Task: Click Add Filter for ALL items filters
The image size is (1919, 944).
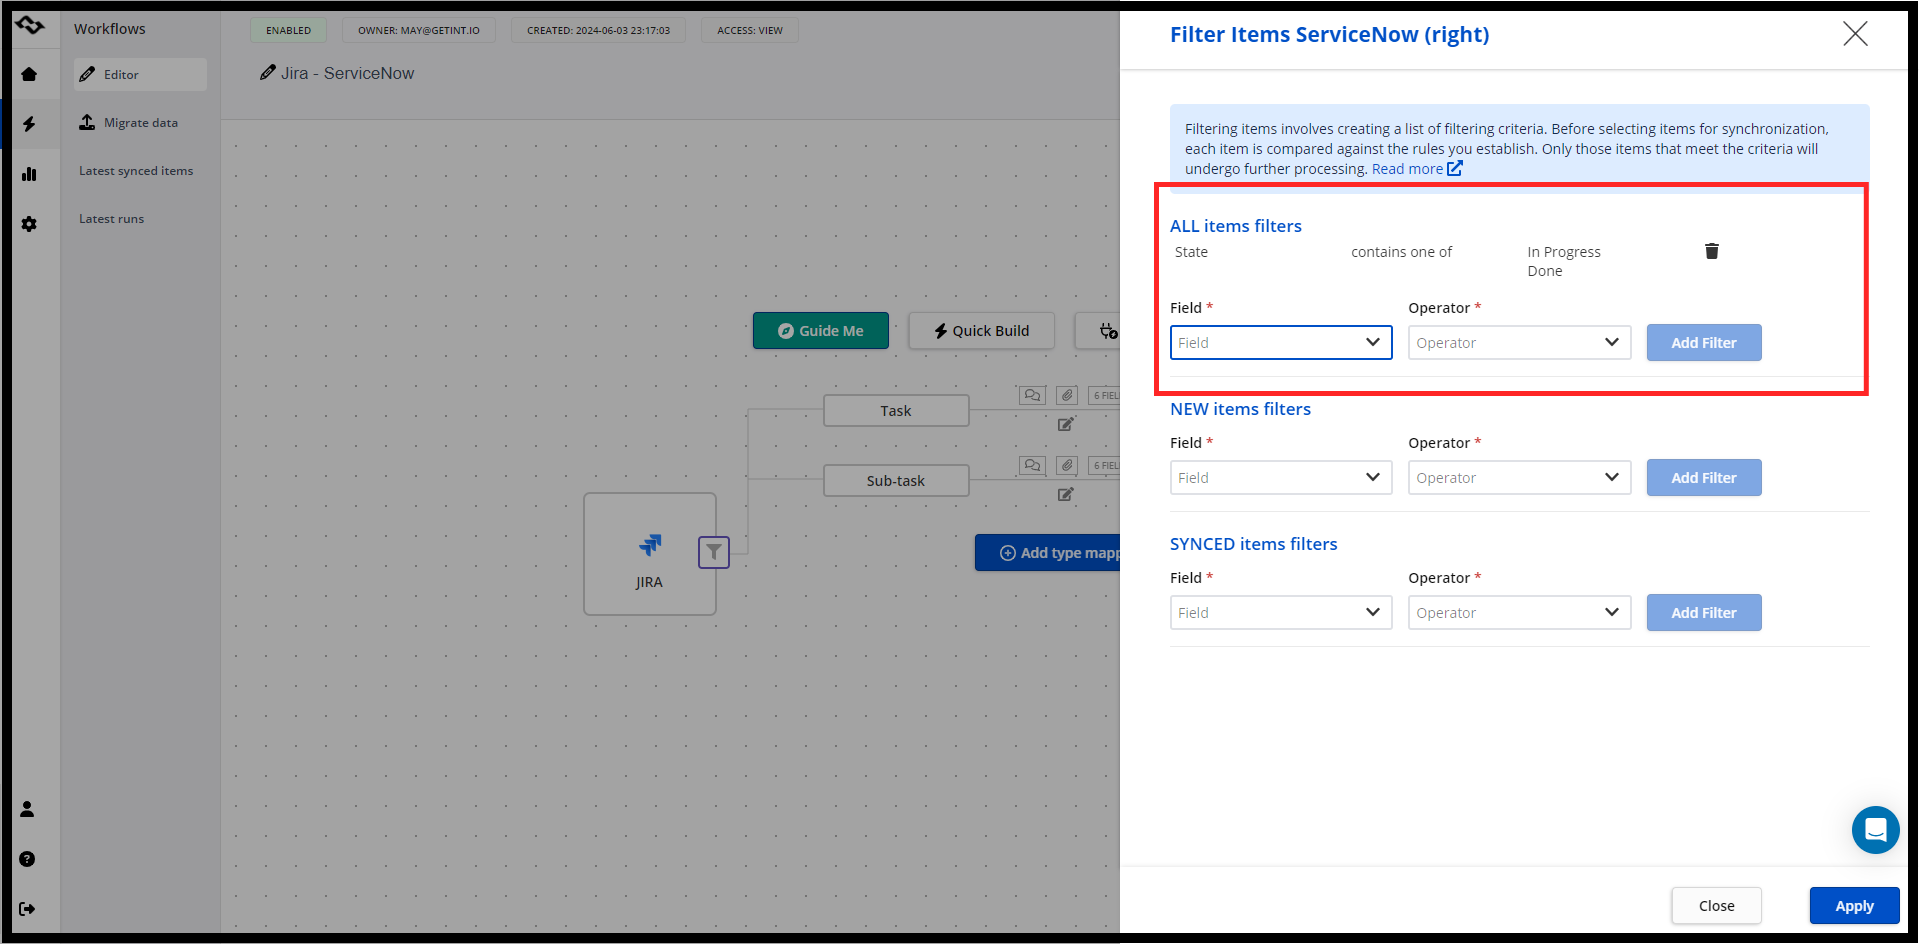Action: point(1703,343)
